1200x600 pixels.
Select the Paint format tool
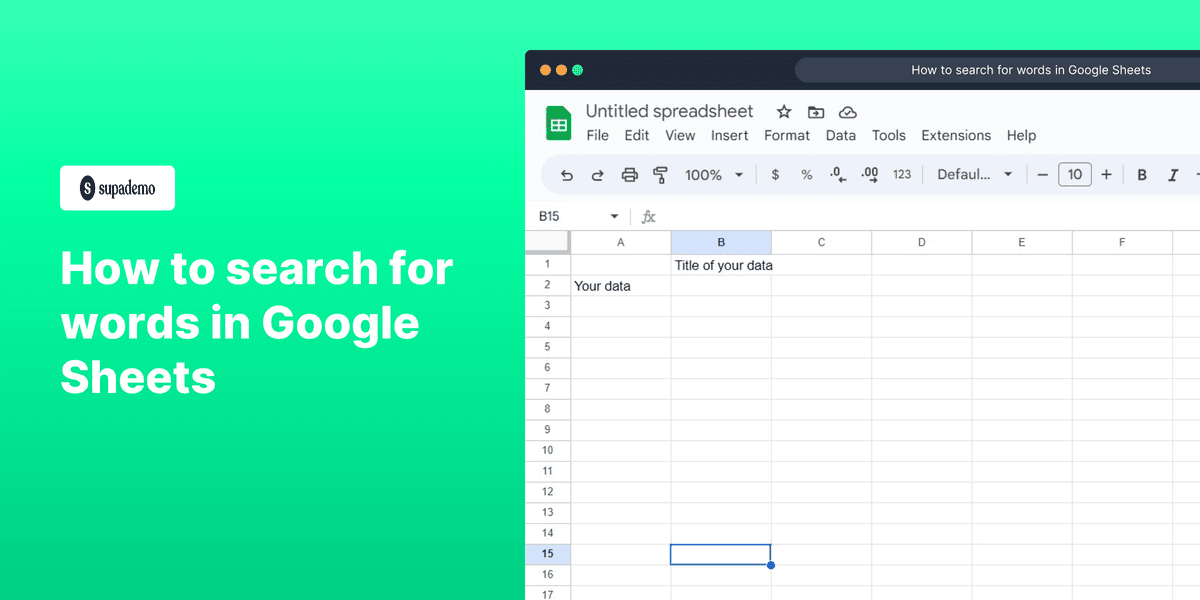click(660, 174)
